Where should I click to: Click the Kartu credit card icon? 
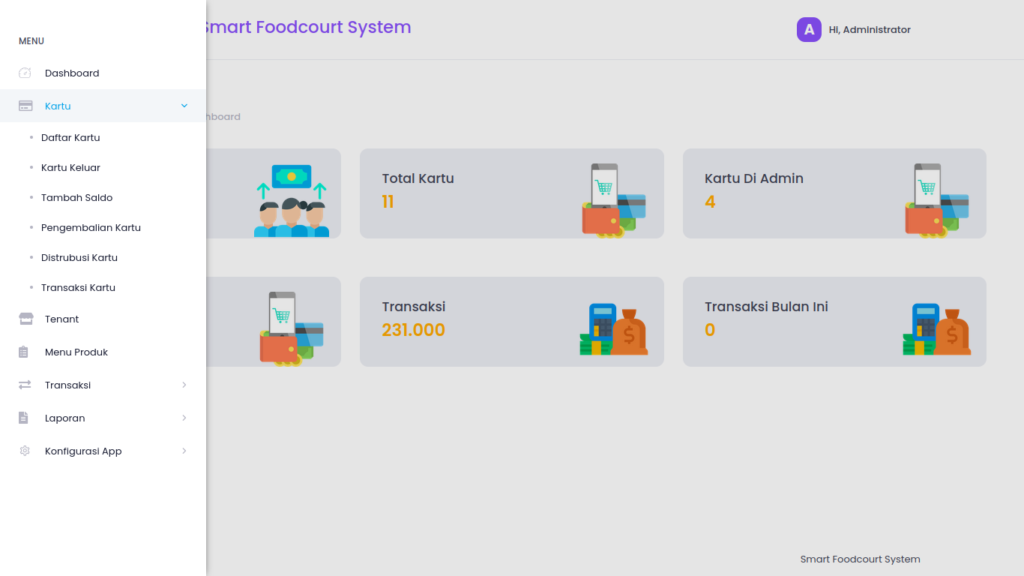(25, 106)
